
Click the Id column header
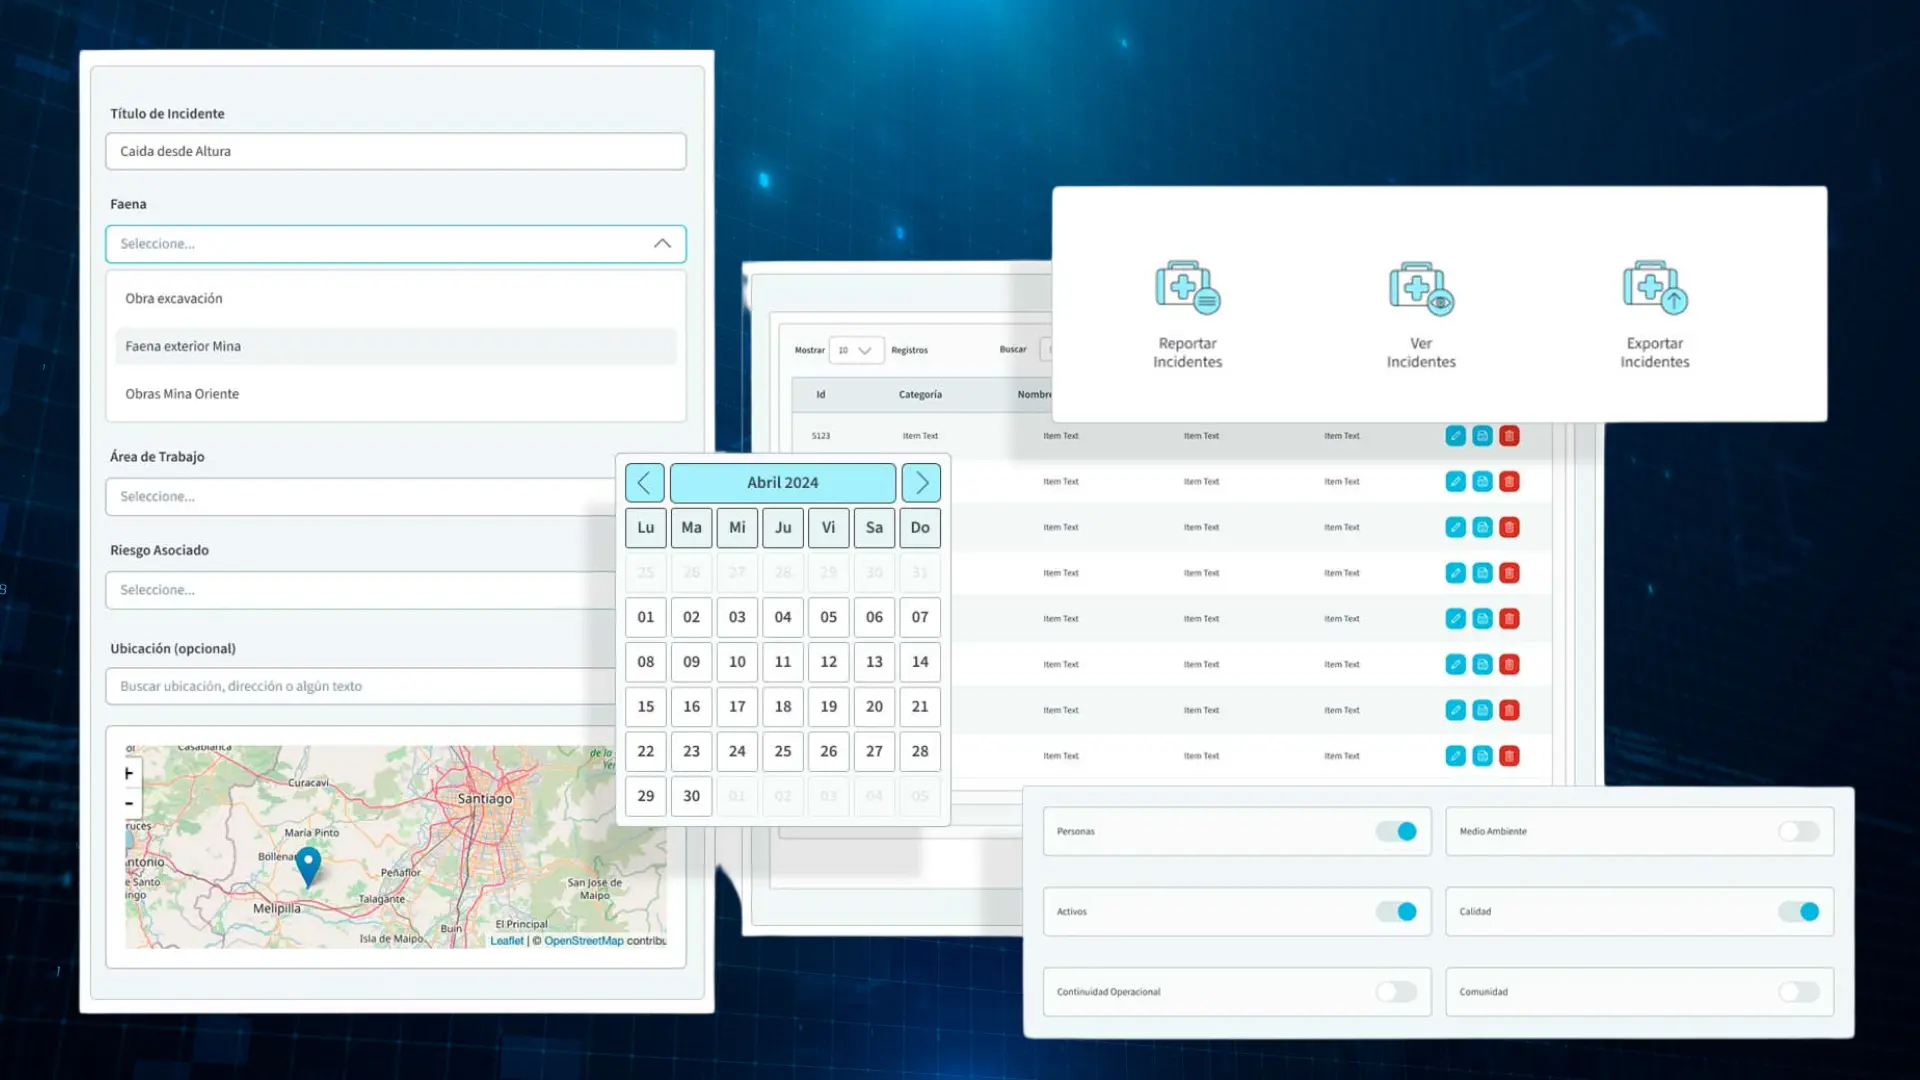820,395
